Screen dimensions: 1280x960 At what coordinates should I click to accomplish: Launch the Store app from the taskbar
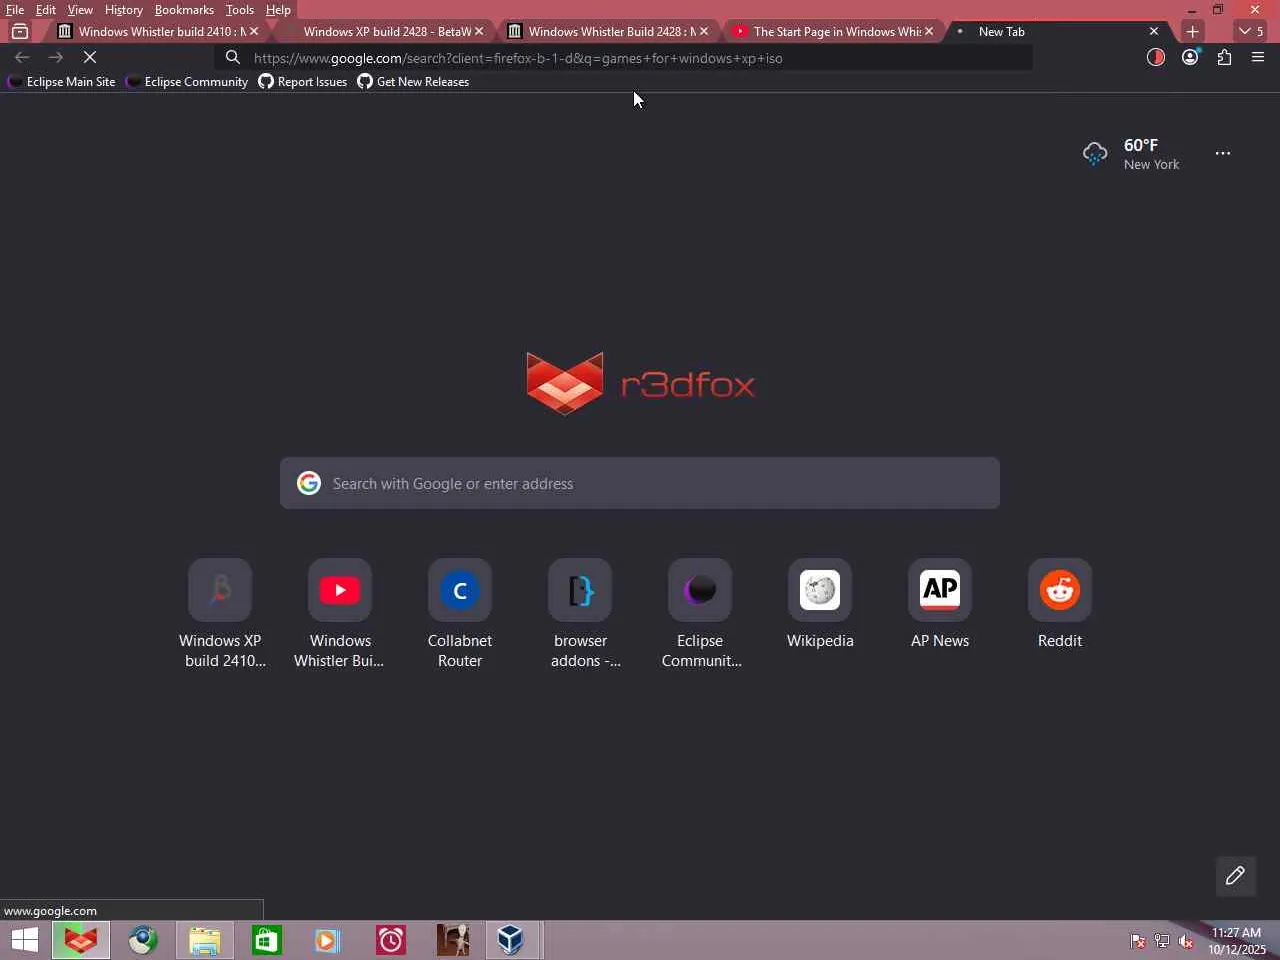pyautogui.click(x=266, y=940)
